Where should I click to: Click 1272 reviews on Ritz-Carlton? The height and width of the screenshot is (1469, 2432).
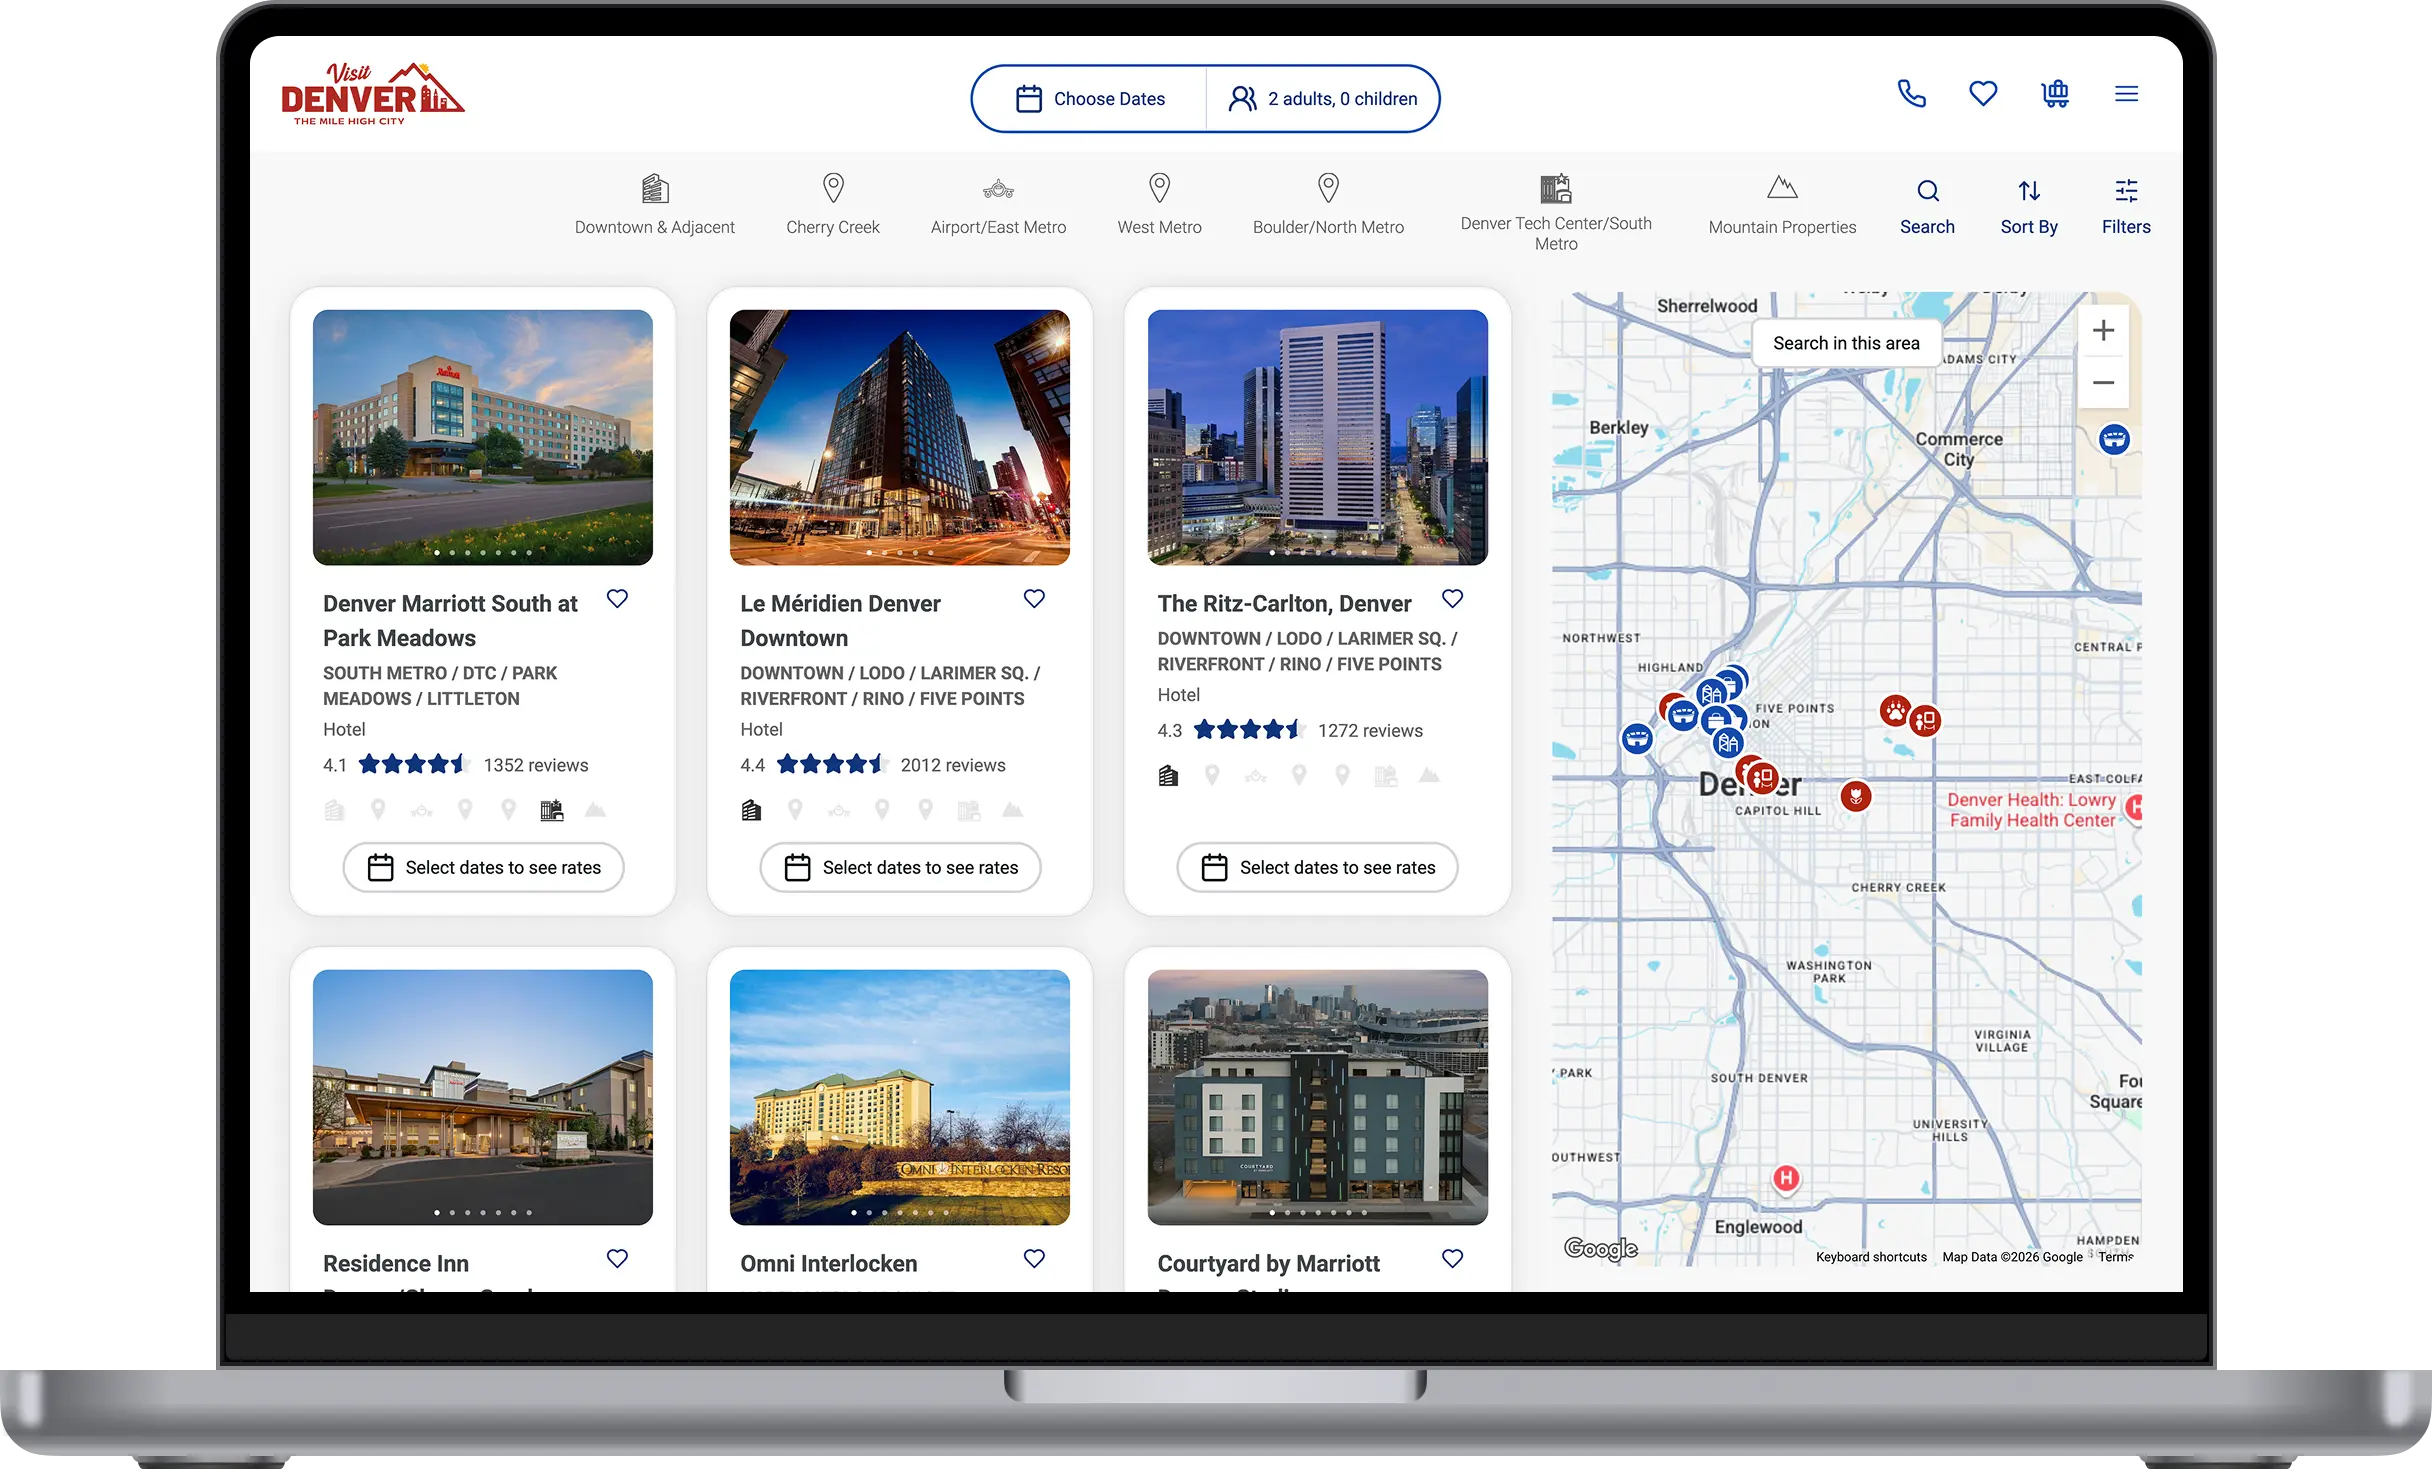coord(1370,731)
